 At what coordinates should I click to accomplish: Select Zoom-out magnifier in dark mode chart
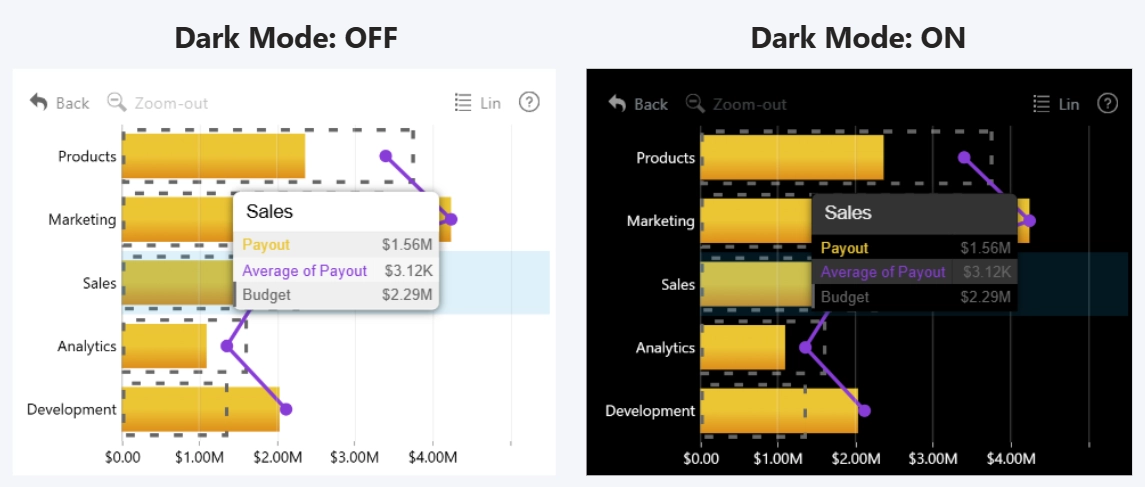(695, 104)
